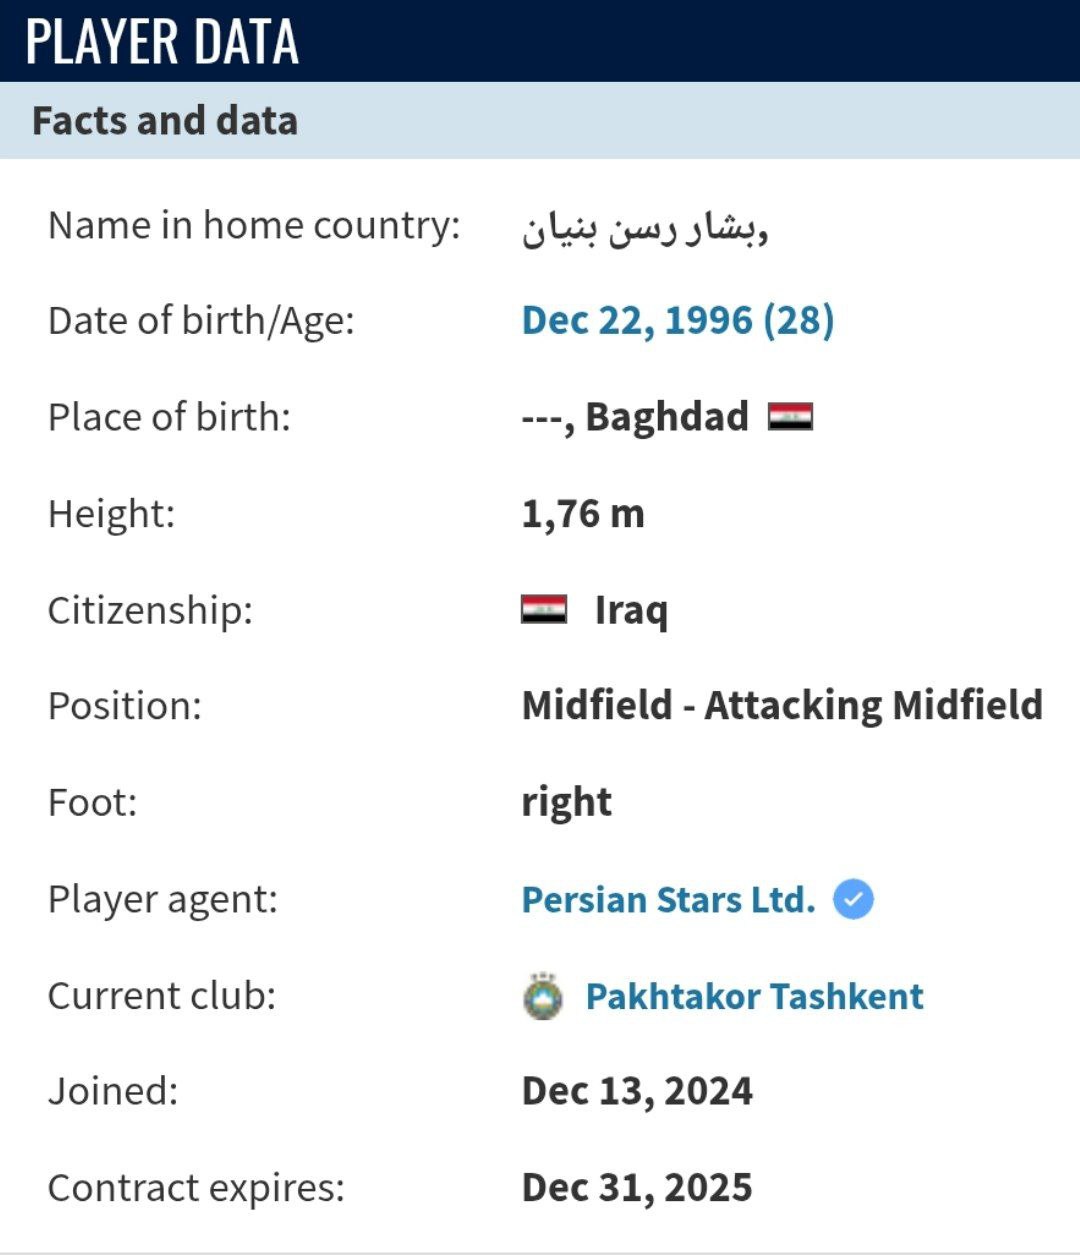1080x1255 pixels.
Task: Click the Pakhtakor Tashkent club crest
Action: pos(543,996)
